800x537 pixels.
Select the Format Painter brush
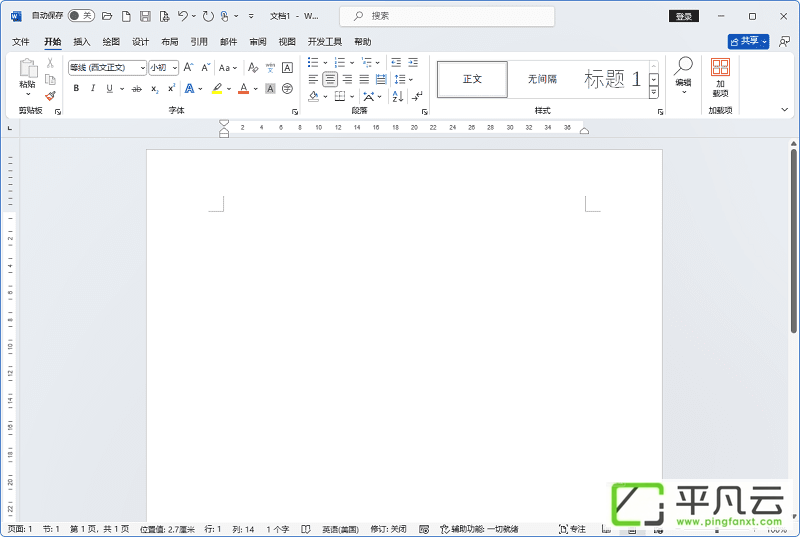[x=50, y=96]
